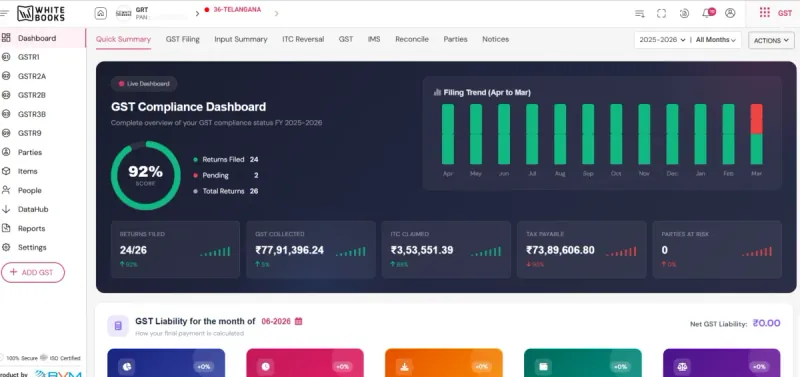The image size is (800, 377).
Task: Click the circular refresh/sync icon in header
Action: pyautogui.click(x=684, y=13)
